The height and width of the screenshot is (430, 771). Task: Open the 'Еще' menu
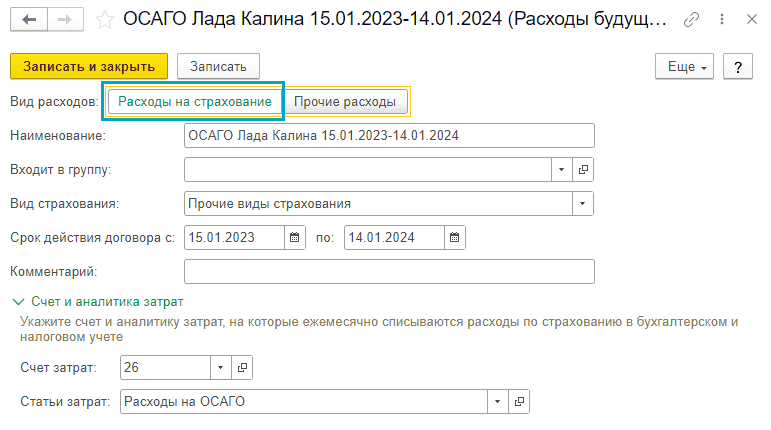coord(685,66)
